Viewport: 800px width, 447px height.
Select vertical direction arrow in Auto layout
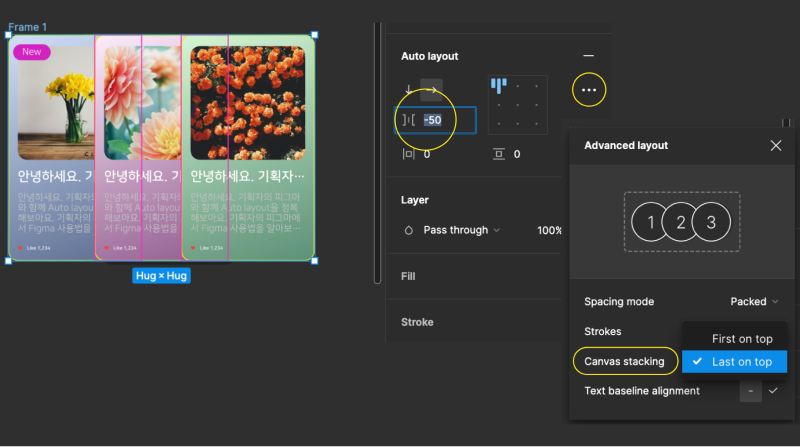pyautogui.click(x=408, y=90)
